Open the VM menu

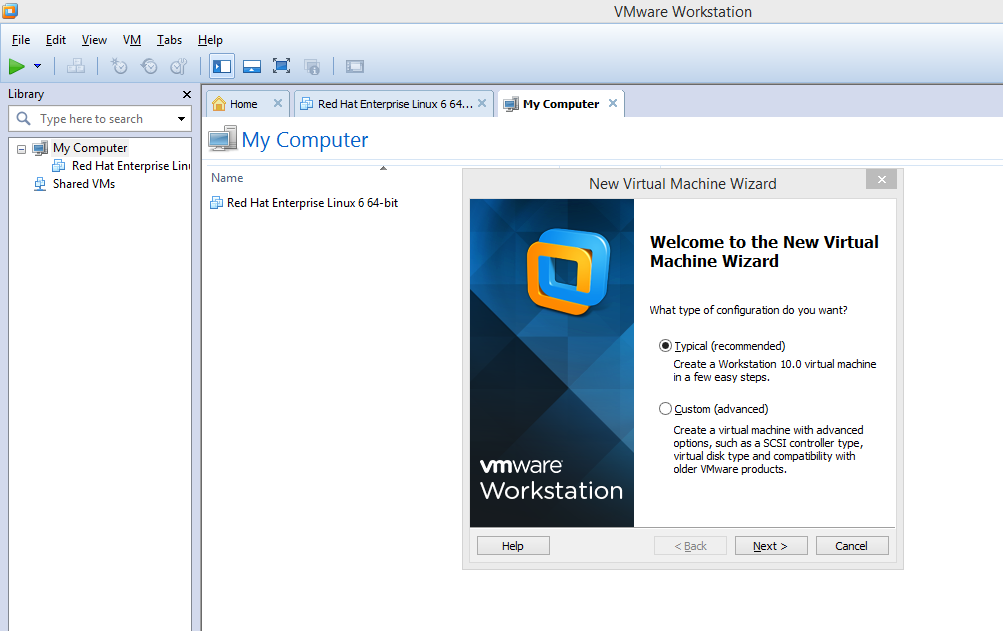coord(132,40)
